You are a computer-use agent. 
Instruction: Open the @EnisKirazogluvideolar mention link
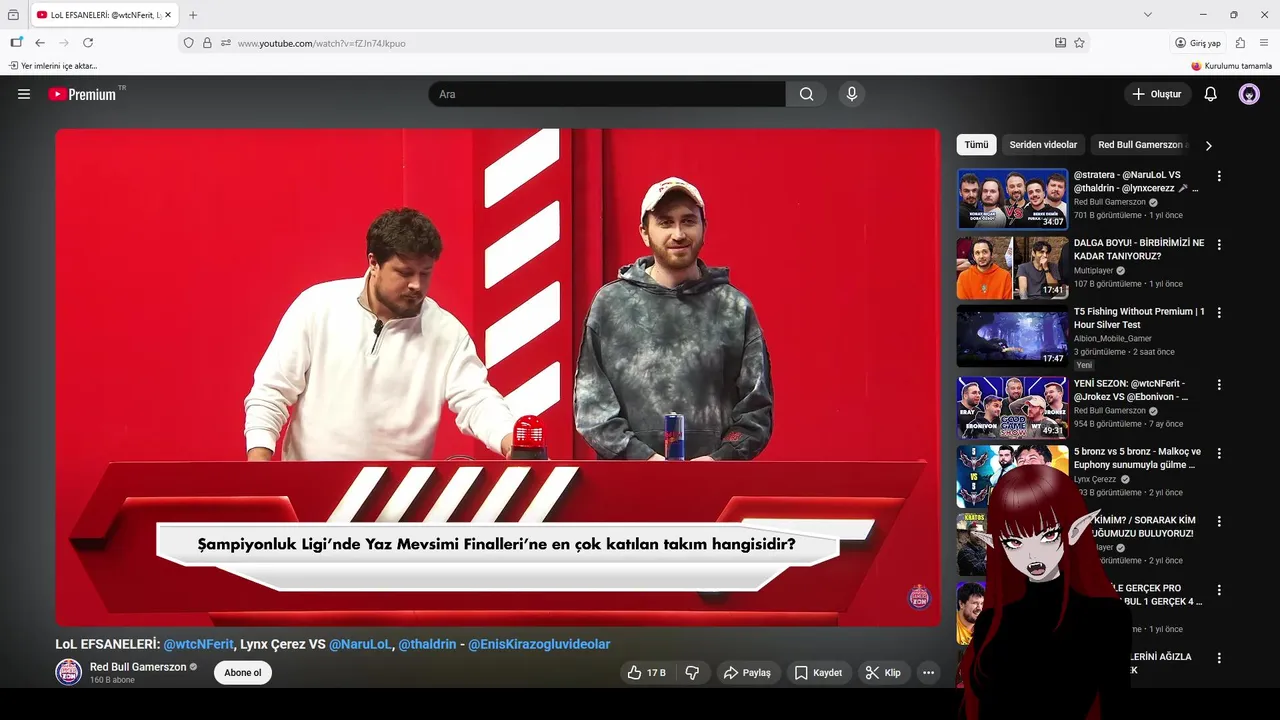click(x=539, y=644)
